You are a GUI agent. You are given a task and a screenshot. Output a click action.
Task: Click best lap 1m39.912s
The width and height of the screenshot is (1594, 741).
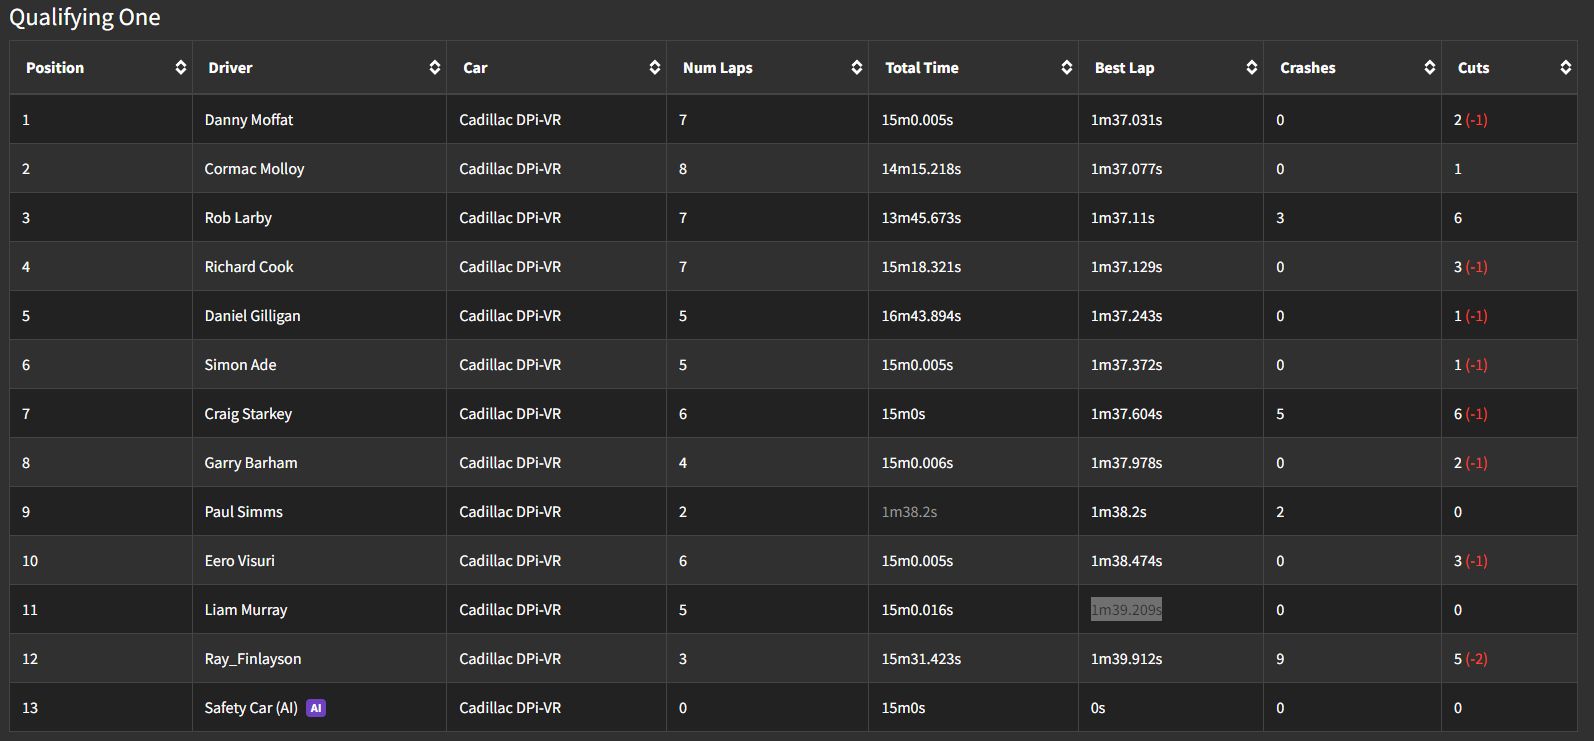pos(1126,659)
